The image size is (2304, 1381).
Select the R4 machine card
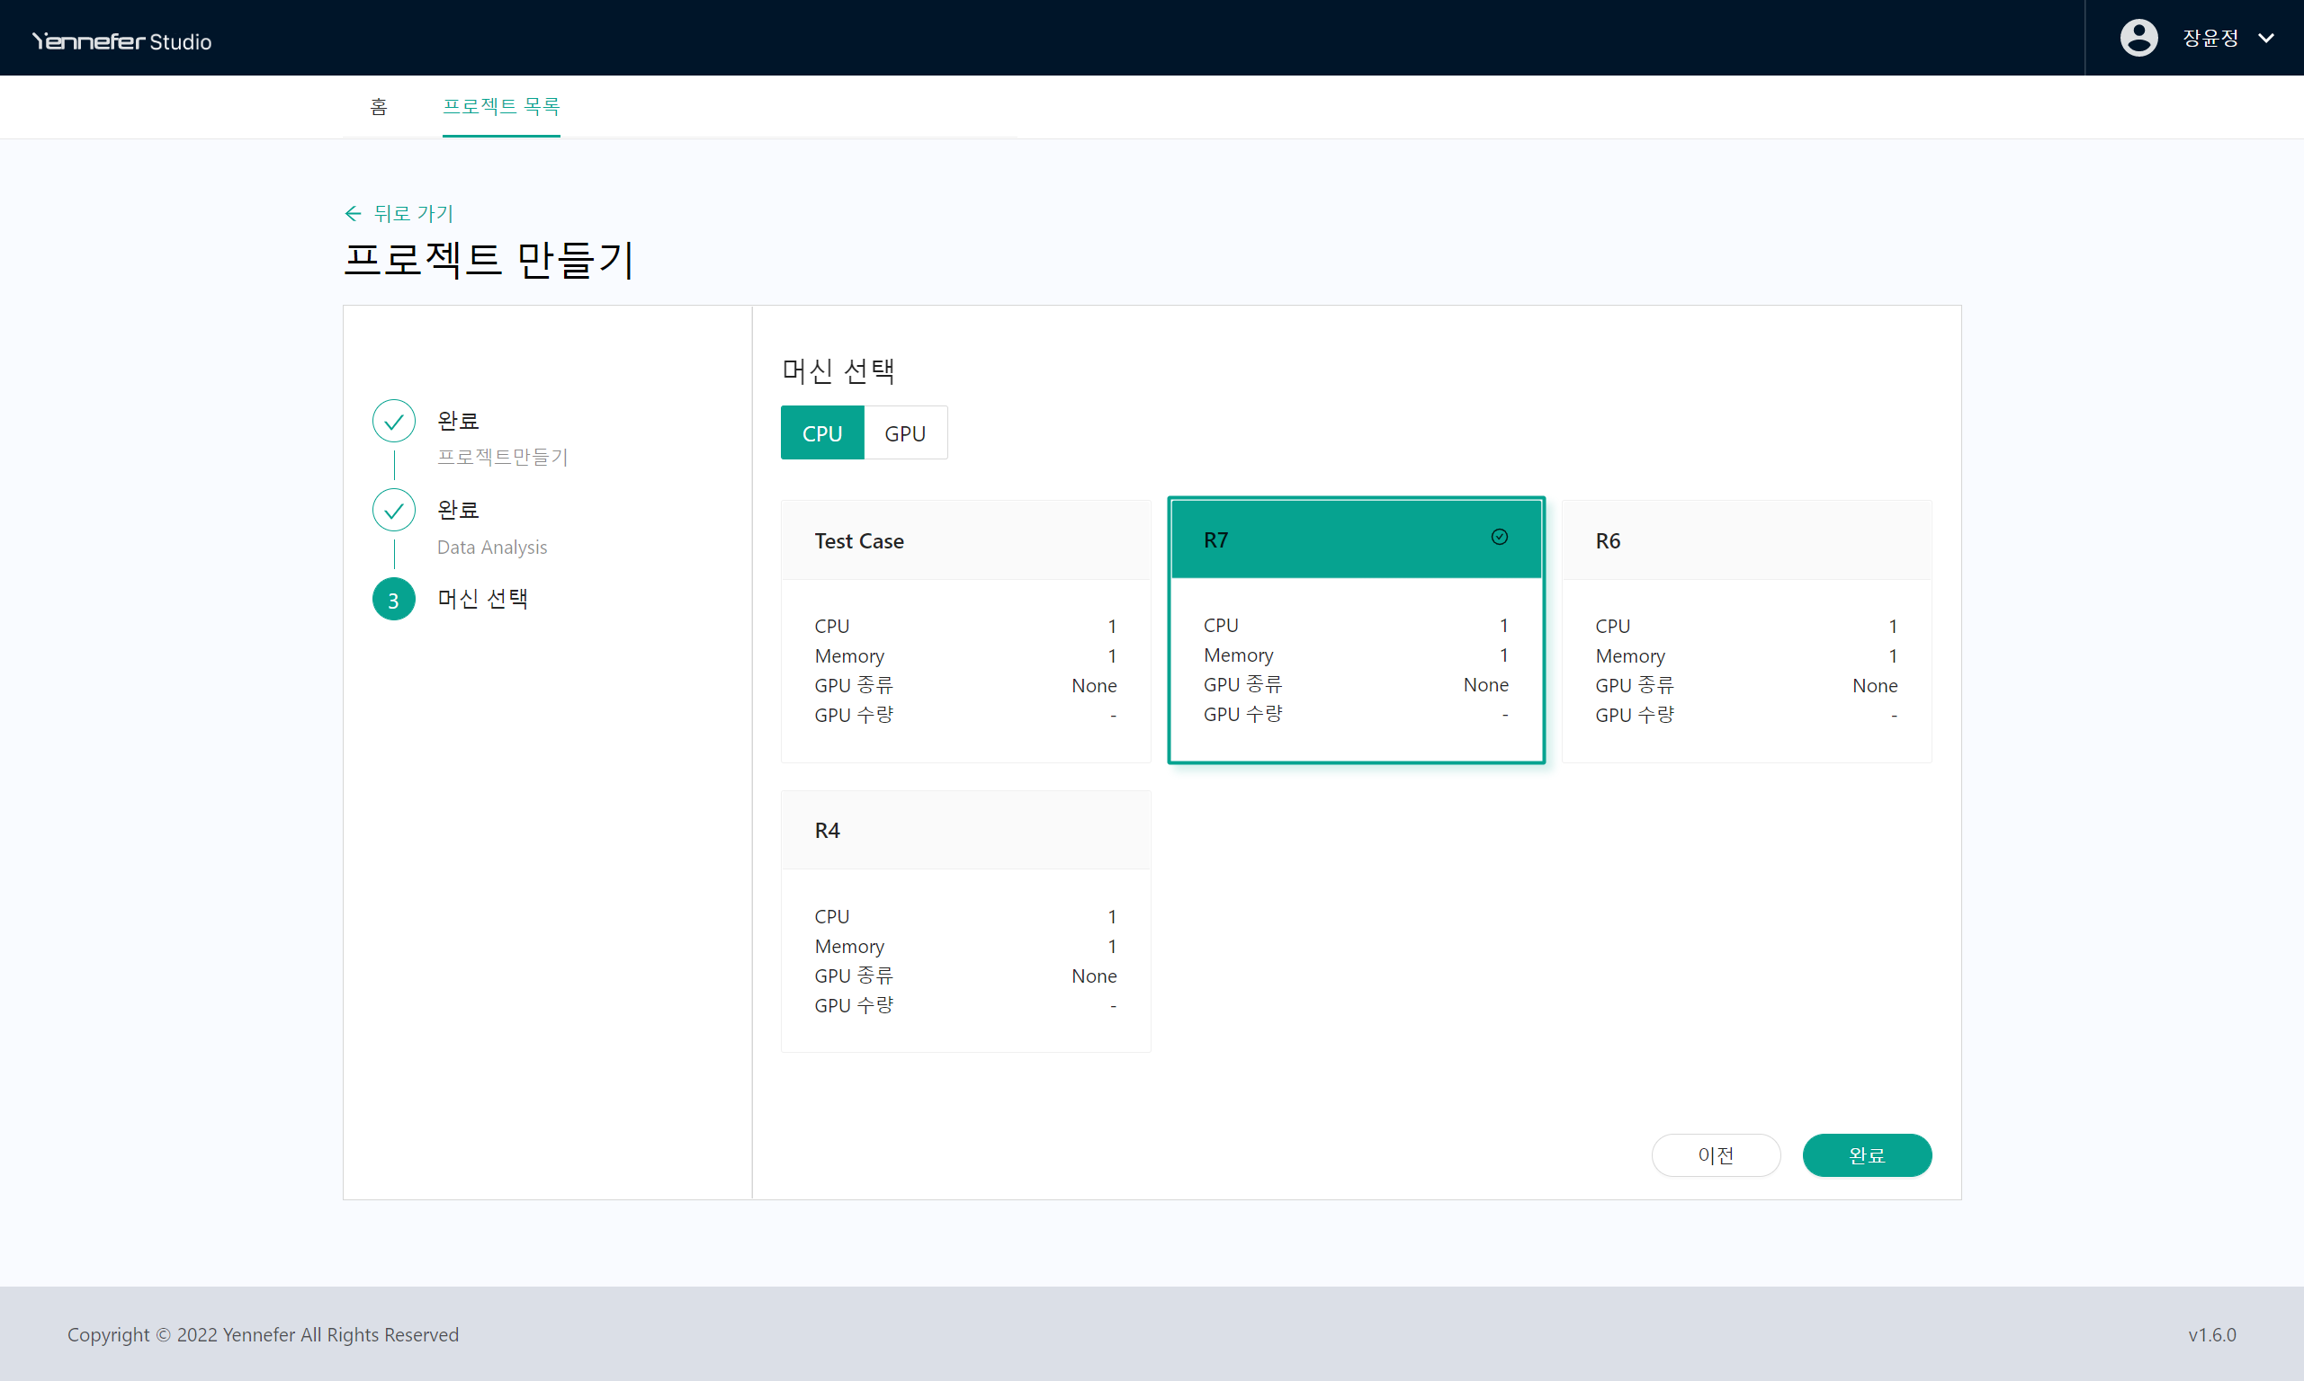tap(965, 921)
